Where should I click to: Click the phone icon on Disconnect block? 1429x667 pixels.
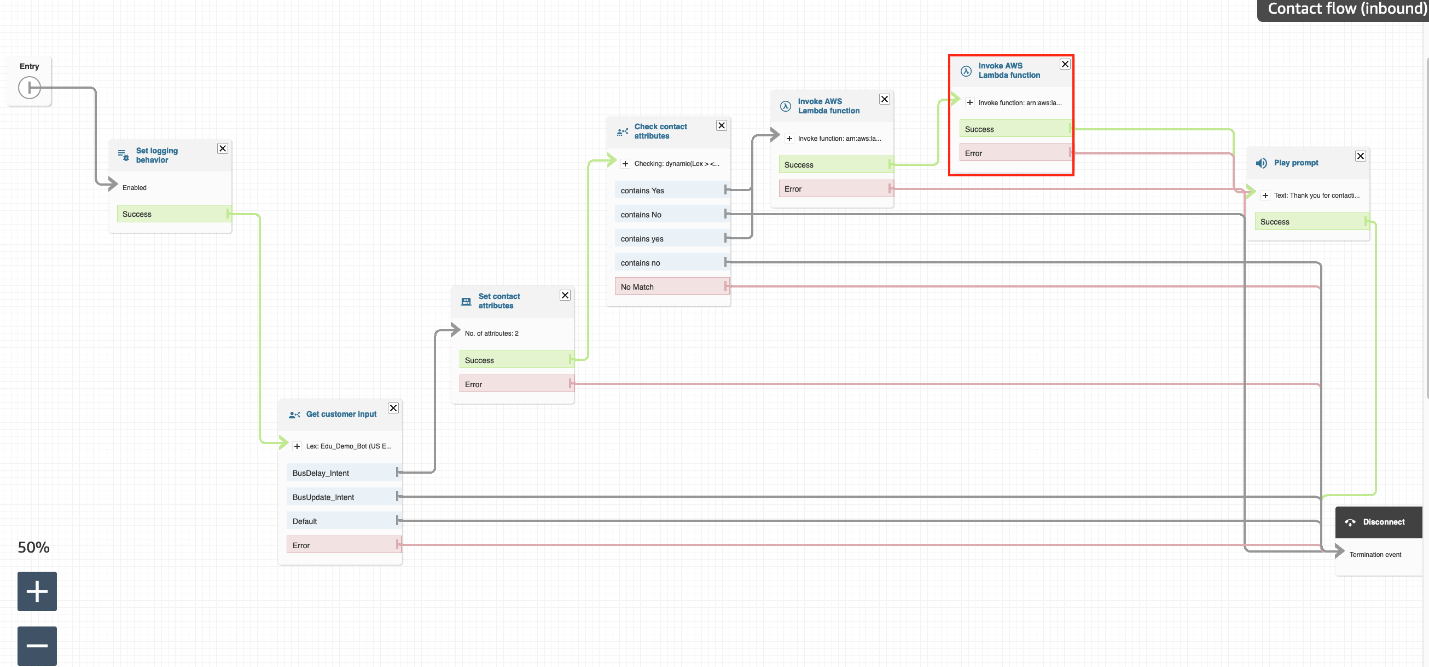tap(1351, 522)
